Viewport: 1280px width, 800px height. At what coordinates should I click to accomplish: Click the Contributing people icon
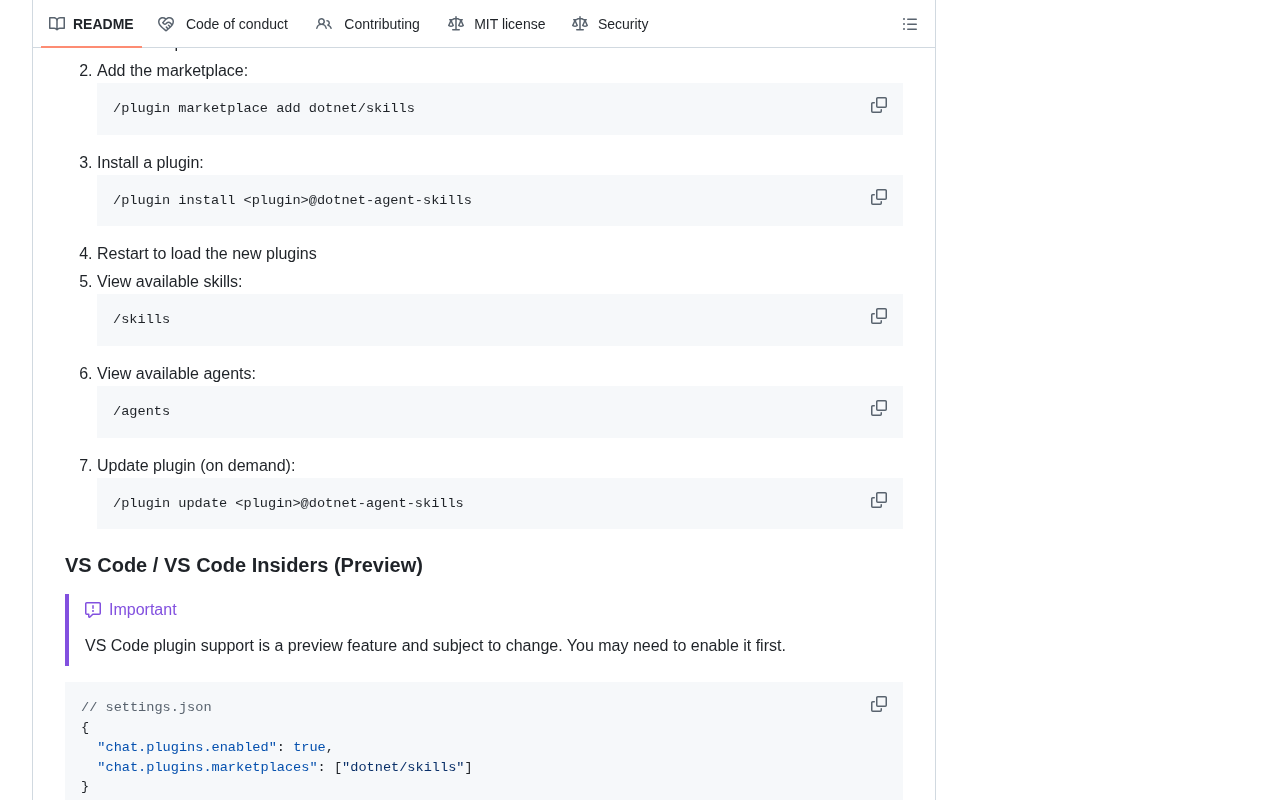click(x=324, y=24)
